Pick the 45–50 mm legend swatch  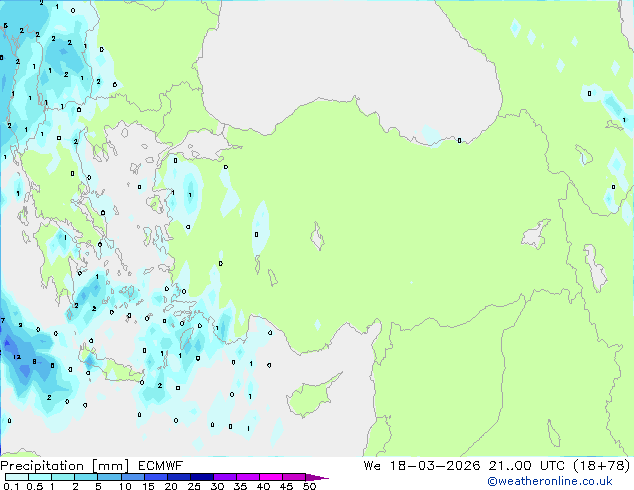294,477
